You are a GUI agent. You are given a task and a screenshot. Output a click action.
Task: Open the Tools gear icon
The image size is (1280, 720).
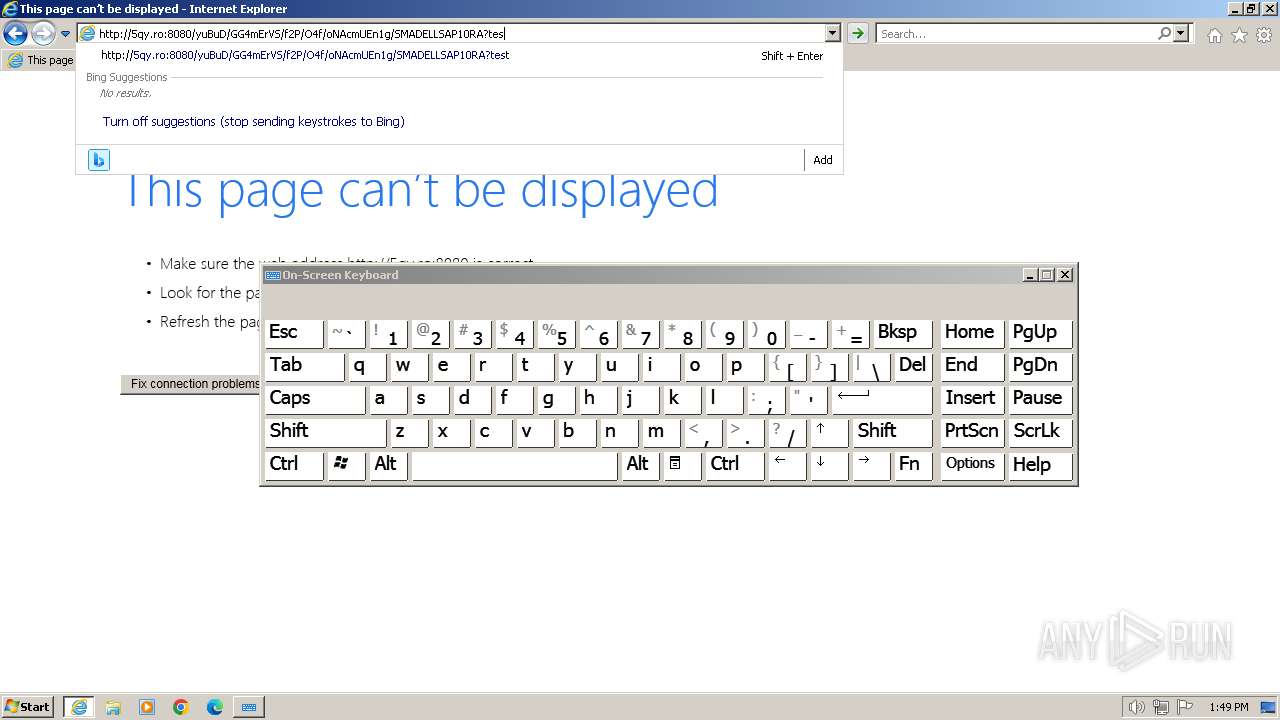tap(1264, 35)
